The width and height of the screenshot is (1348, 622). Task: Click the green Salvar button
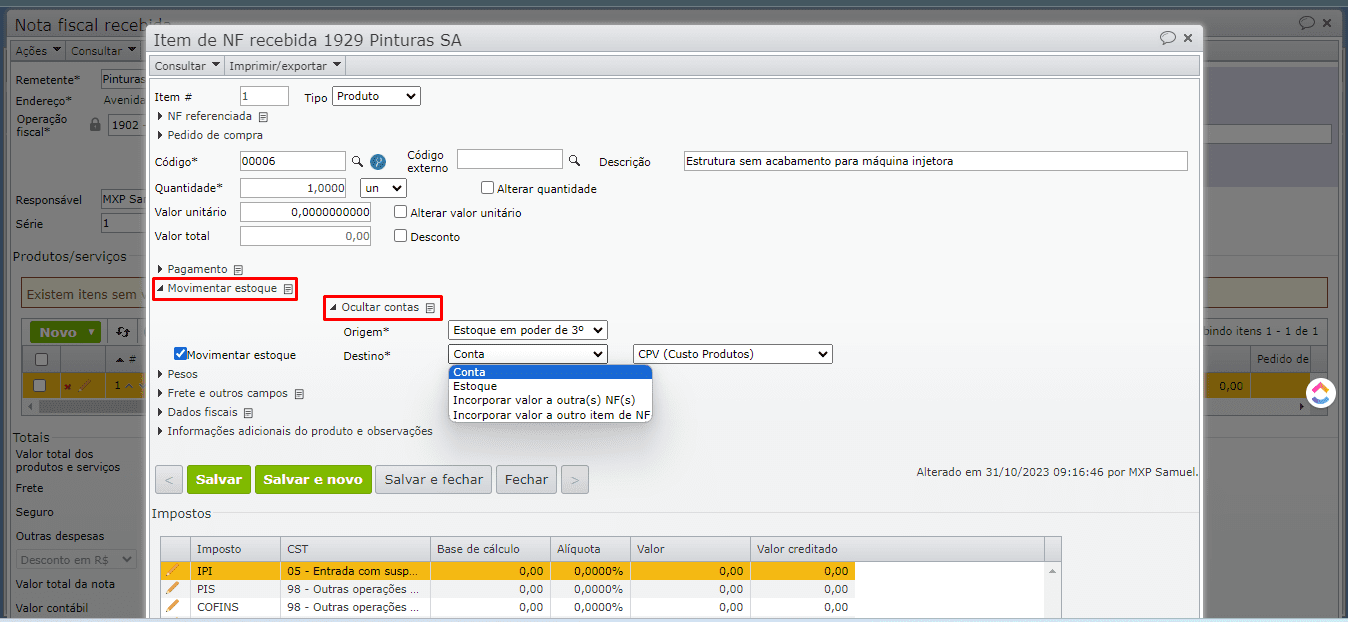[219, 480]
